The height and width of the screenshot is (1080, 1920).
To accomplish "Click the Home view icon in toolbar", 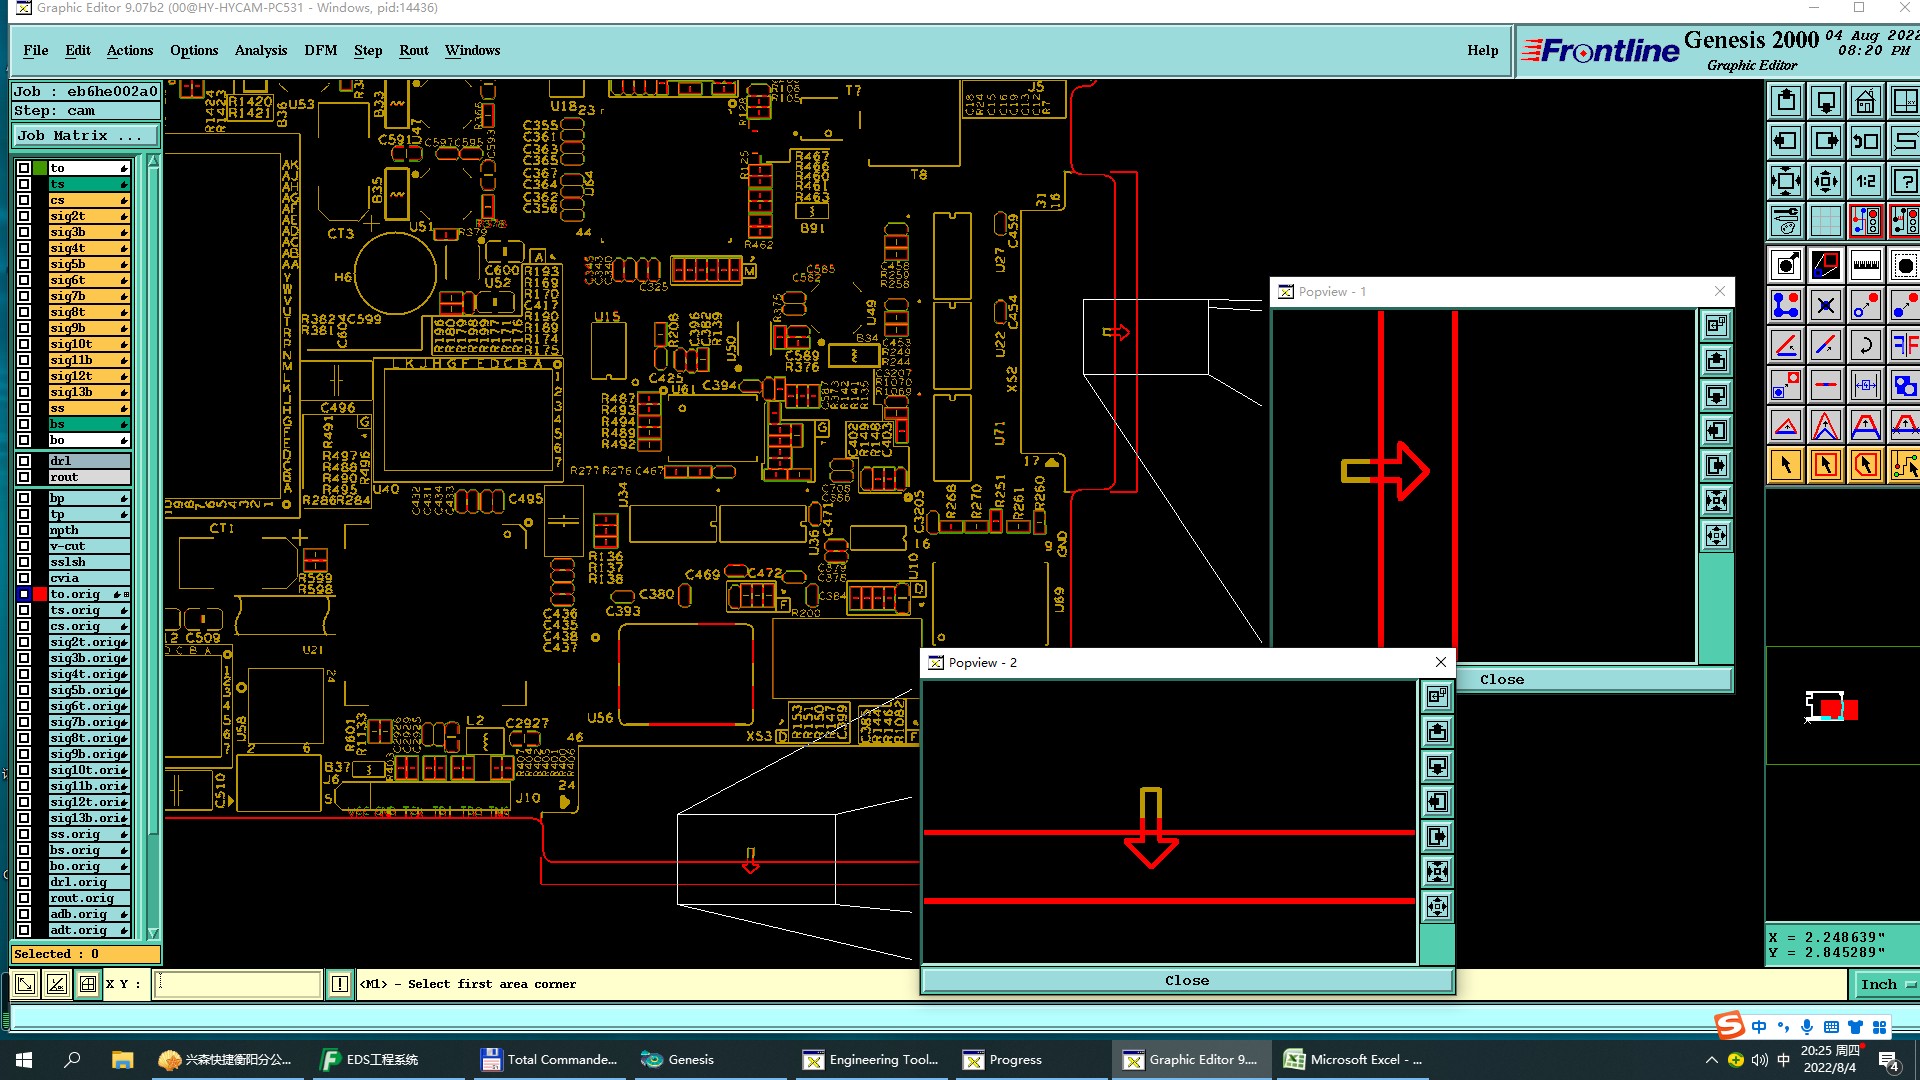I will (1865, 102).
